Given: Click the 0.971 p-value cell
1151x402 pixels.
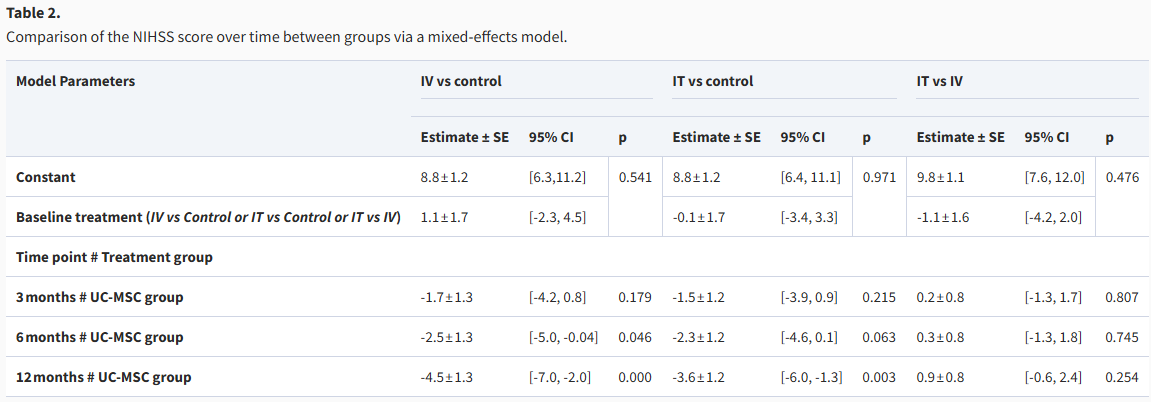Looking at the screenshot, I should [879, 177].
